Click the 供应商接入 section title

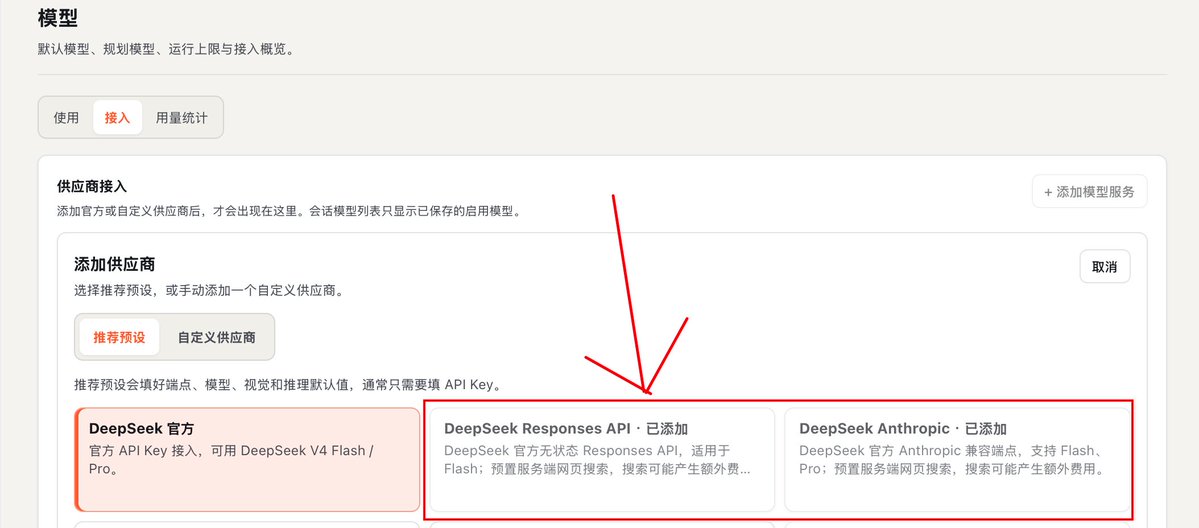[x=92, y=187]
